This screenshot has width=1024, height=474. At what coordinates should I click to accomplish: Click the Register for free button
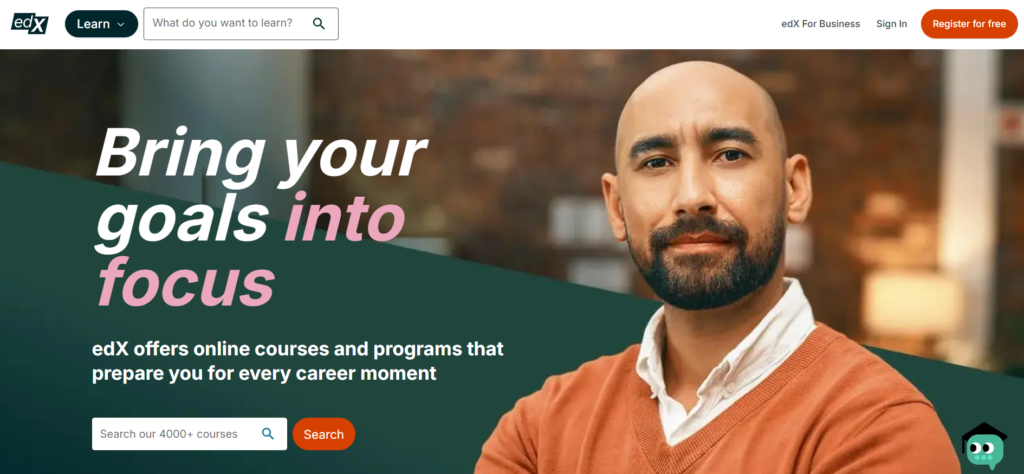coord(969,24)
